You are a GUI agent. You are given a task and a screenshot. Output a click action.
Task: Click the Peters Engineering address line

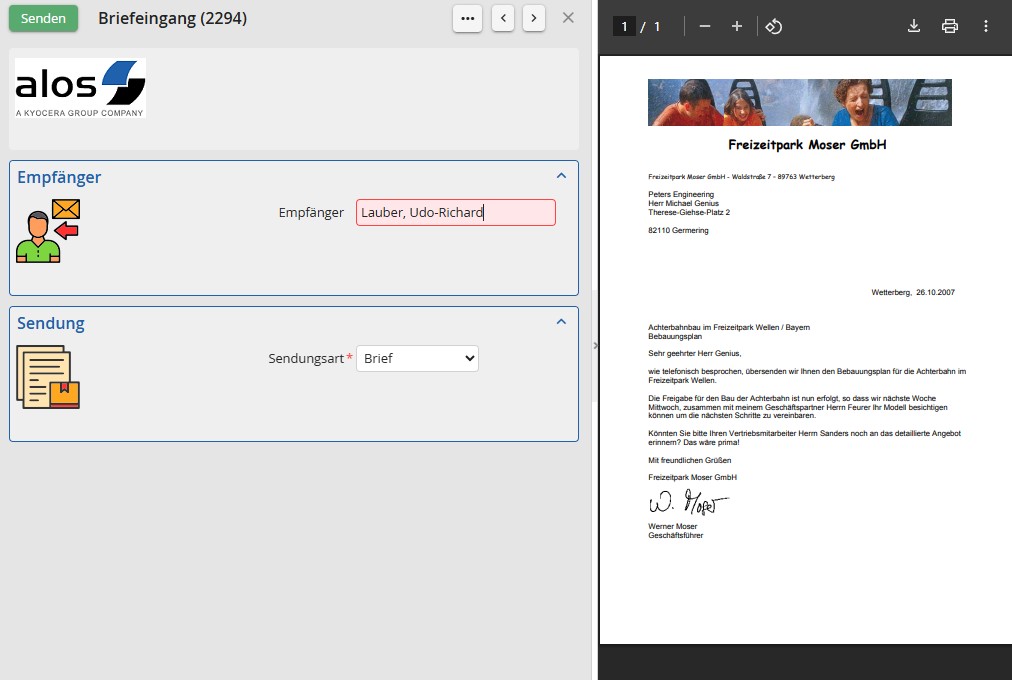pos(681,194)
